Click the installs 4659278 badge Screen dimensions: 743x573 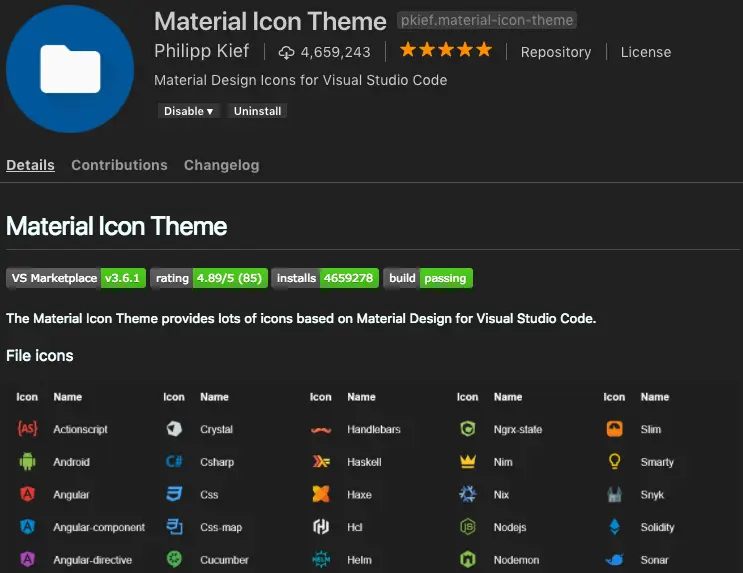tap(325, 278)
